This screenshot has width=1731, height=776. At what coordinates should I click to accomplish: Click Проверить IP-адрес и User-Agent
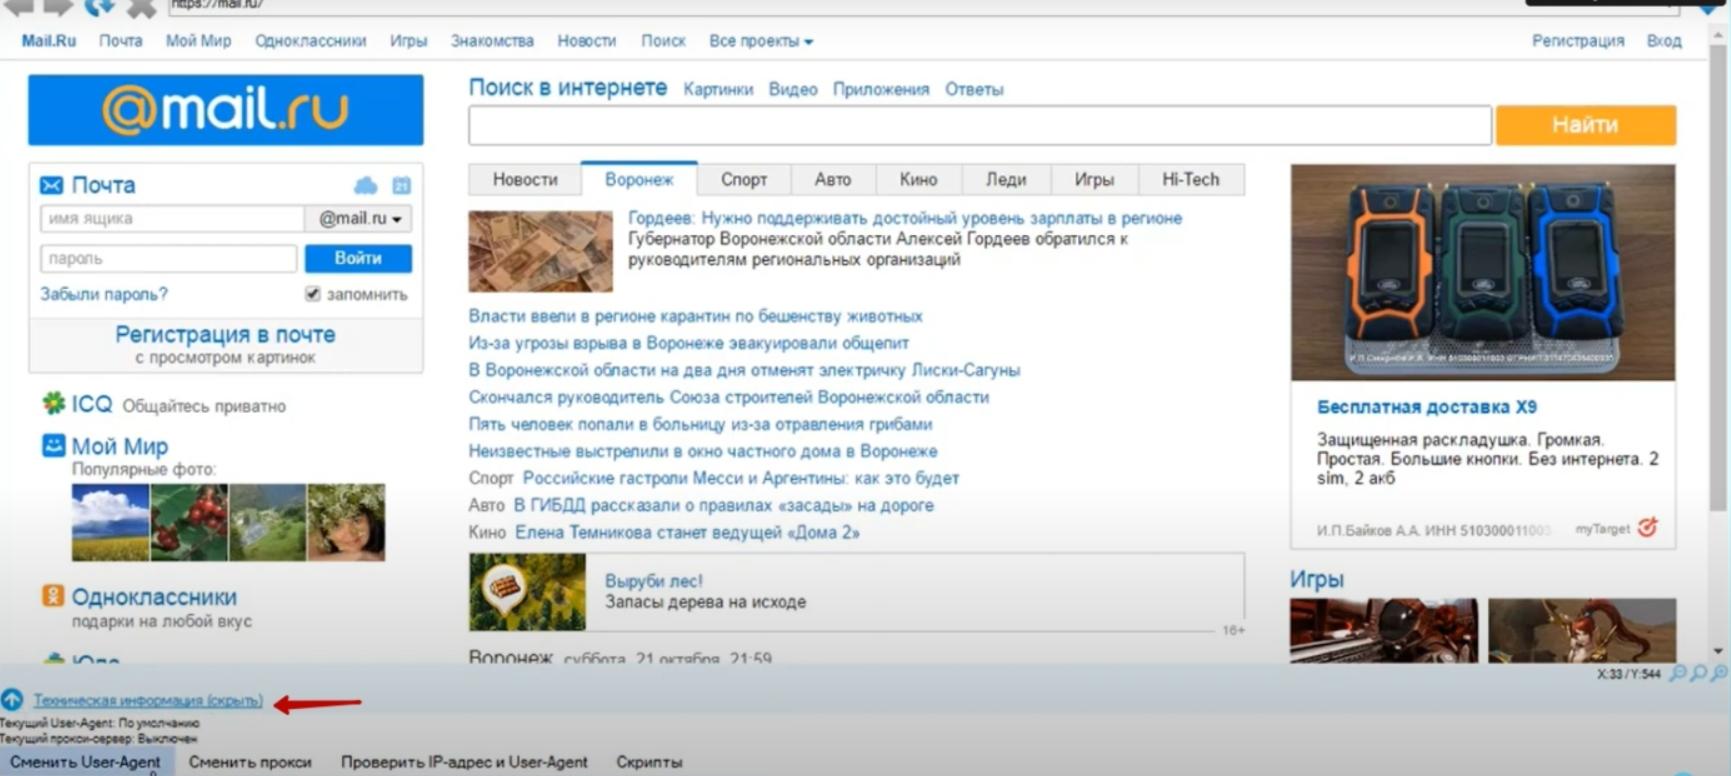pos(464,762)
